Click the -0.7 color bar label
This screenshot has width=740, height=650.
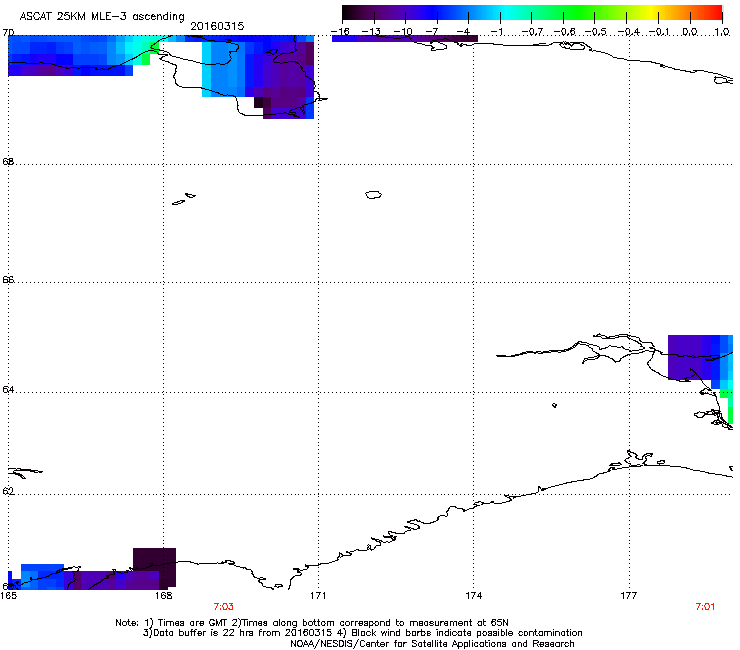pos(532,32)
